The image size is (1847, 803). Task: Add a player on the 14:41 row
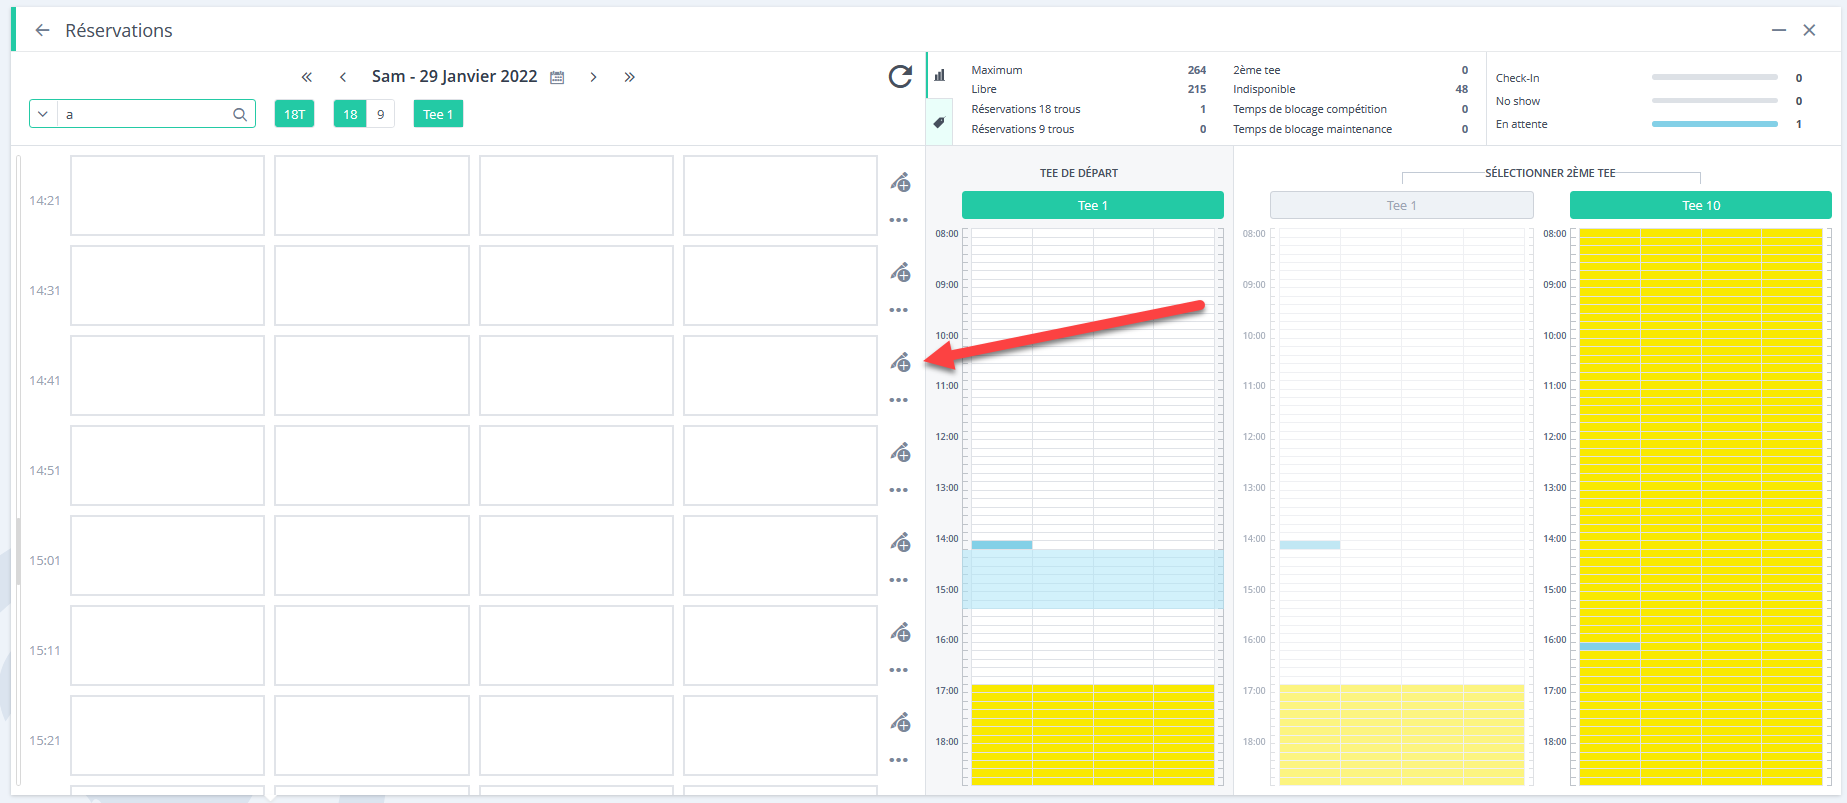click(901, 362)
